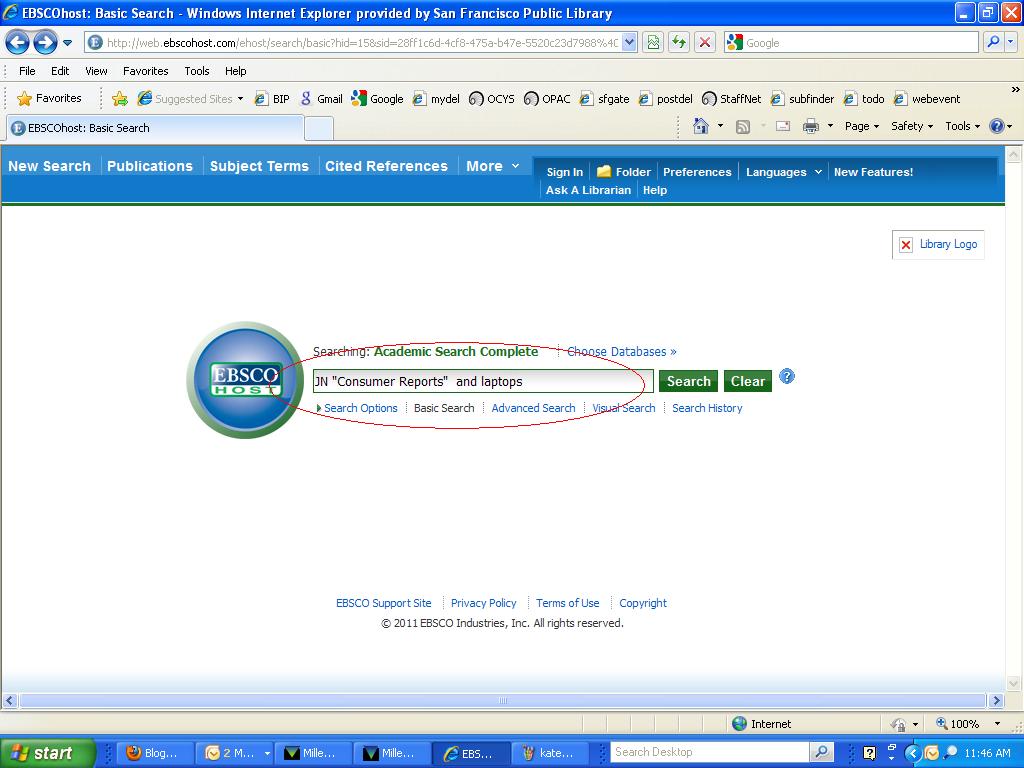
Task: Open the Favorites star button
Action: 50,99
